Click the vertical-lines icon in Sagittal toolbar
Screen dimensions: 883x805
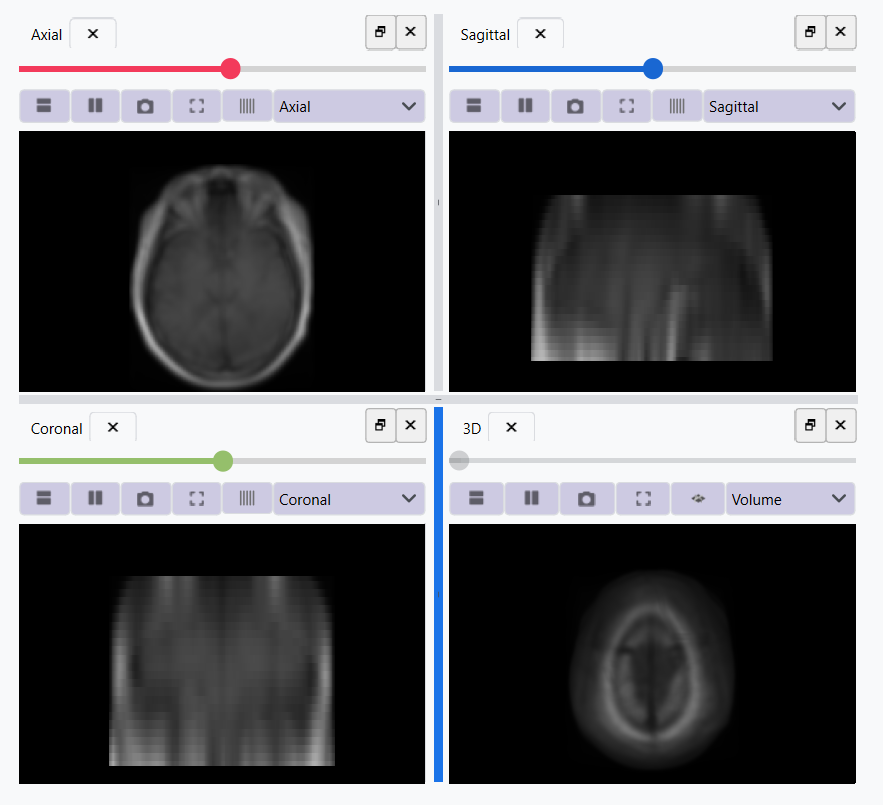click(x=677, y=106)
